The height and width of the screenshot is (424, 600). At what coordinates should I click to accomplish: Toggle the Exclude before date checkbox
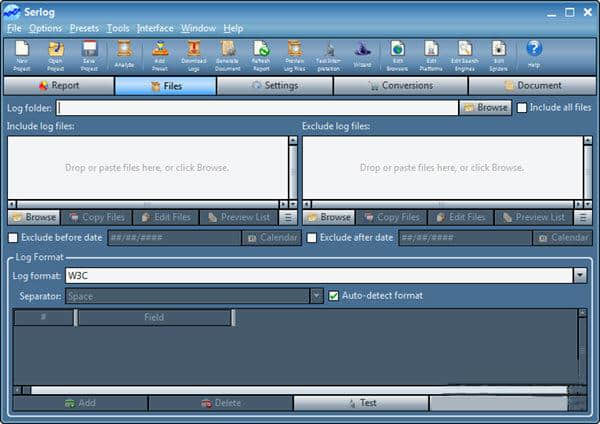coord(13,238)
